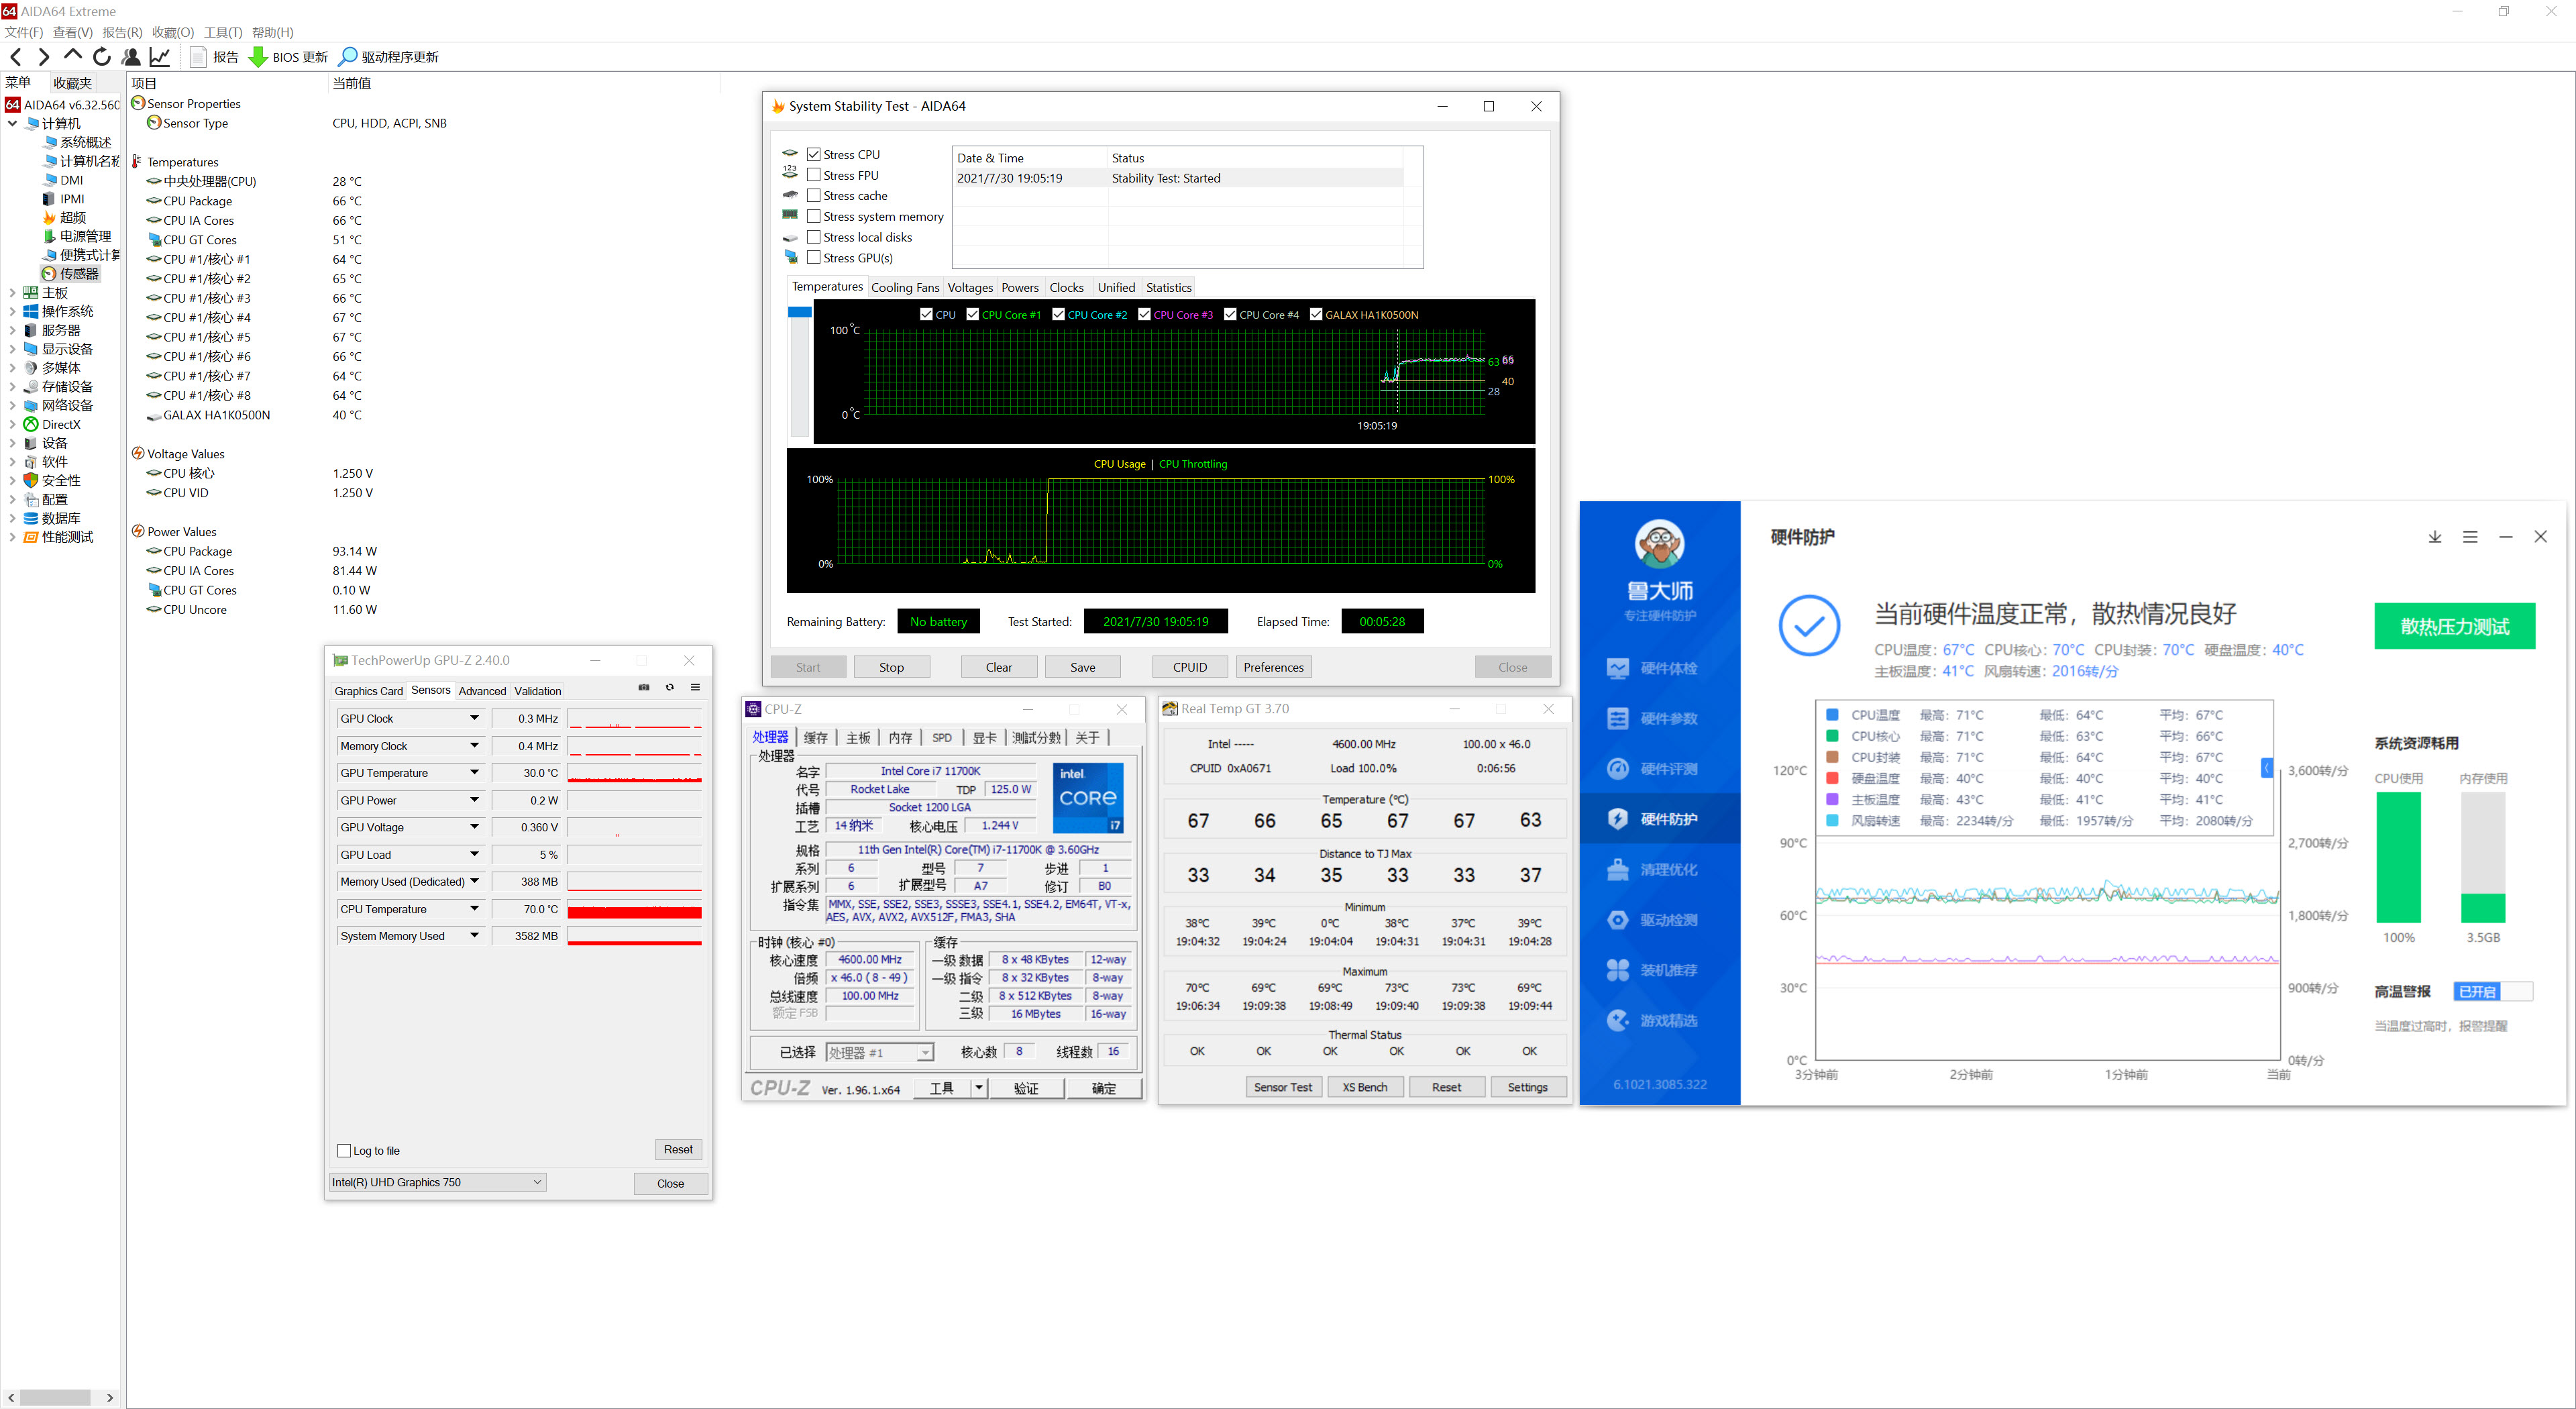Check Stress GPU(s) option
Viewport: 2576px width, 1409px height.
[x=814, y=258]
